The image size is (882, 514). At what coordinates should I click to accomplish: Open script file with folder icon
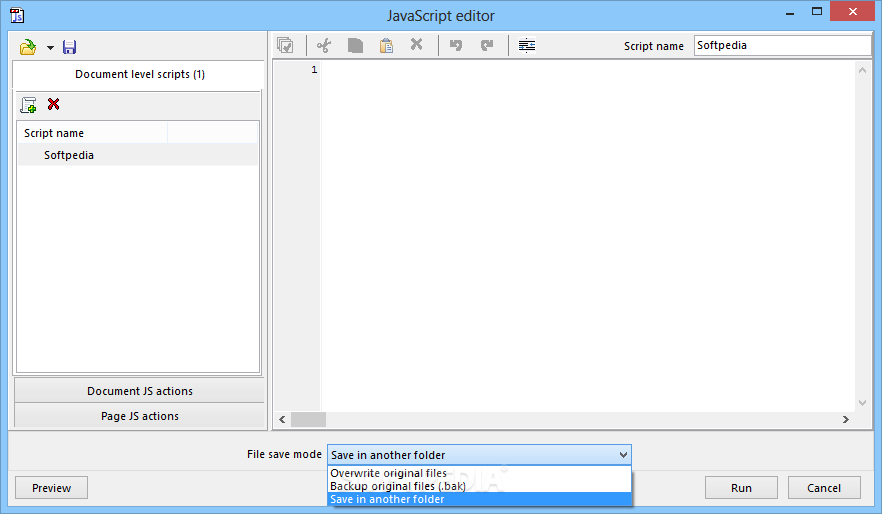[x=28, y=47]
